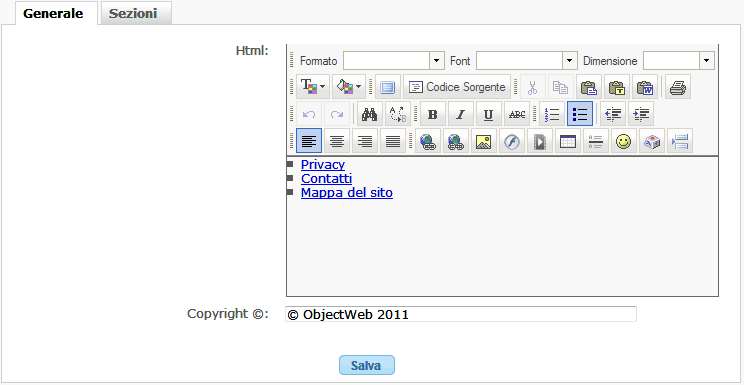Click the link icon beside the Image icon

(x=456, y=141)
